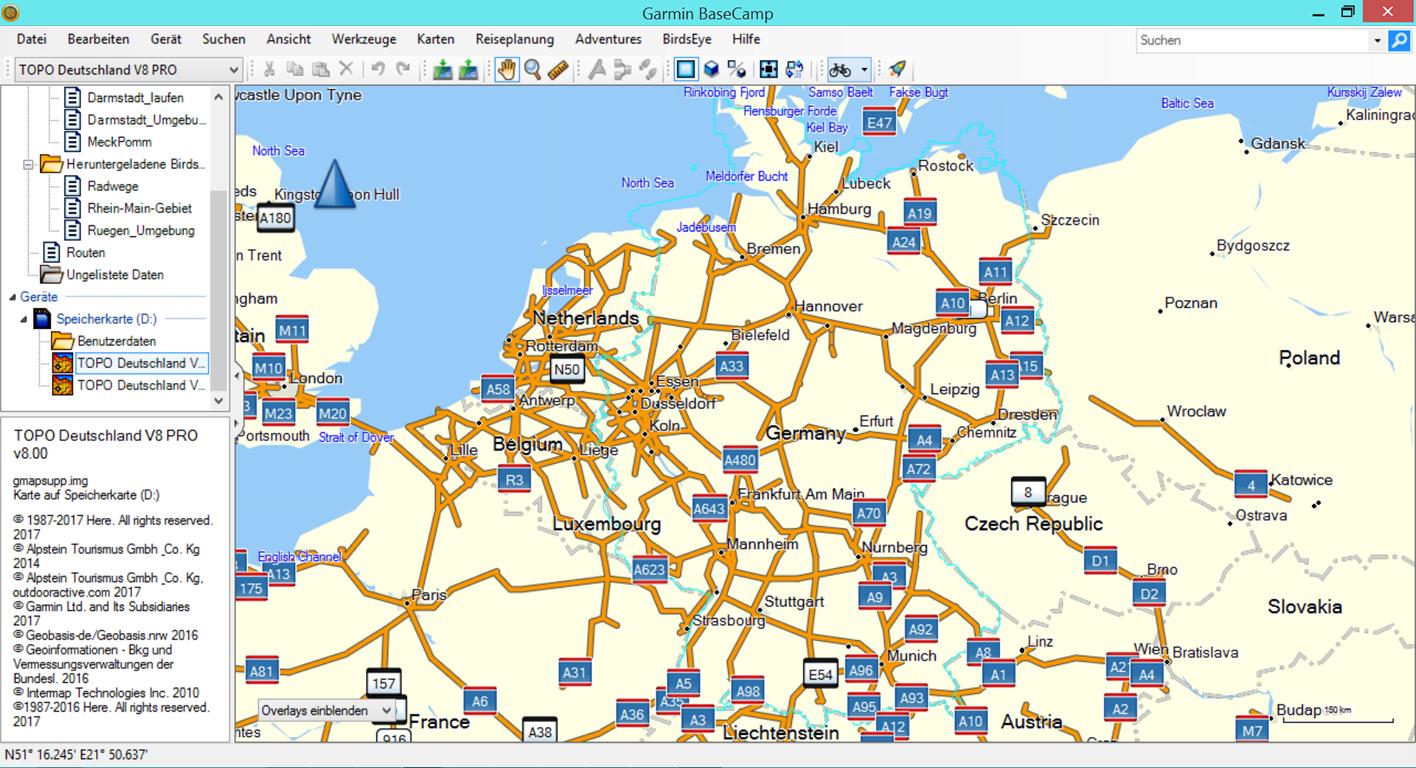Open the Karten menu
This screenshot has height=768, width=1416.
tap(436, 39)
